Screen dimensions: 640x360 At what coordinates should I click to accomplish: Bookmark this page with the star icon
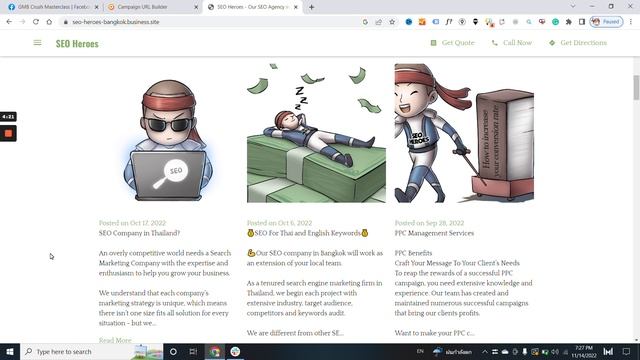[392, 22]
